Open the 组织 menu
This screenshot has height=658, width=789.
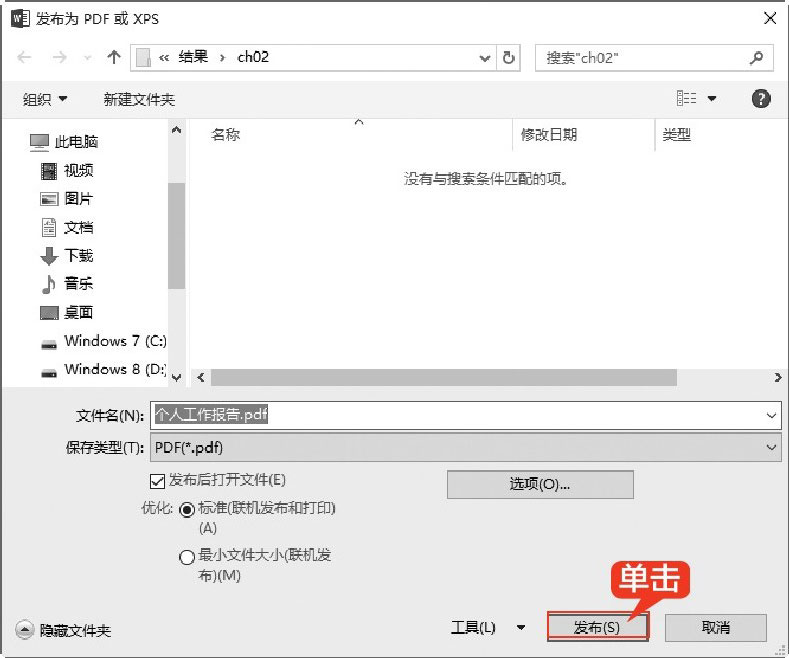(44, 99)
